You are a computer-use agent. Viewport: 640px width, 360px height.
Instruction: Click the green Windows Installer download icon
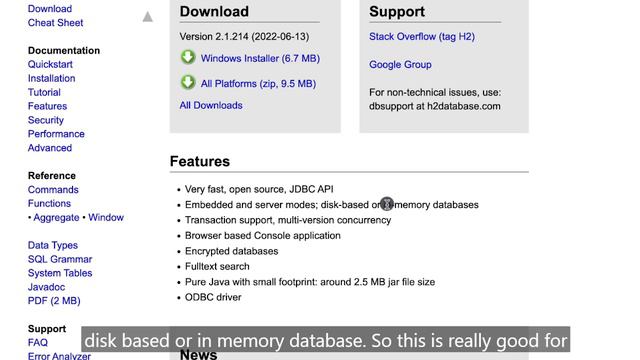pyautogui.click(x=188, y=57)
